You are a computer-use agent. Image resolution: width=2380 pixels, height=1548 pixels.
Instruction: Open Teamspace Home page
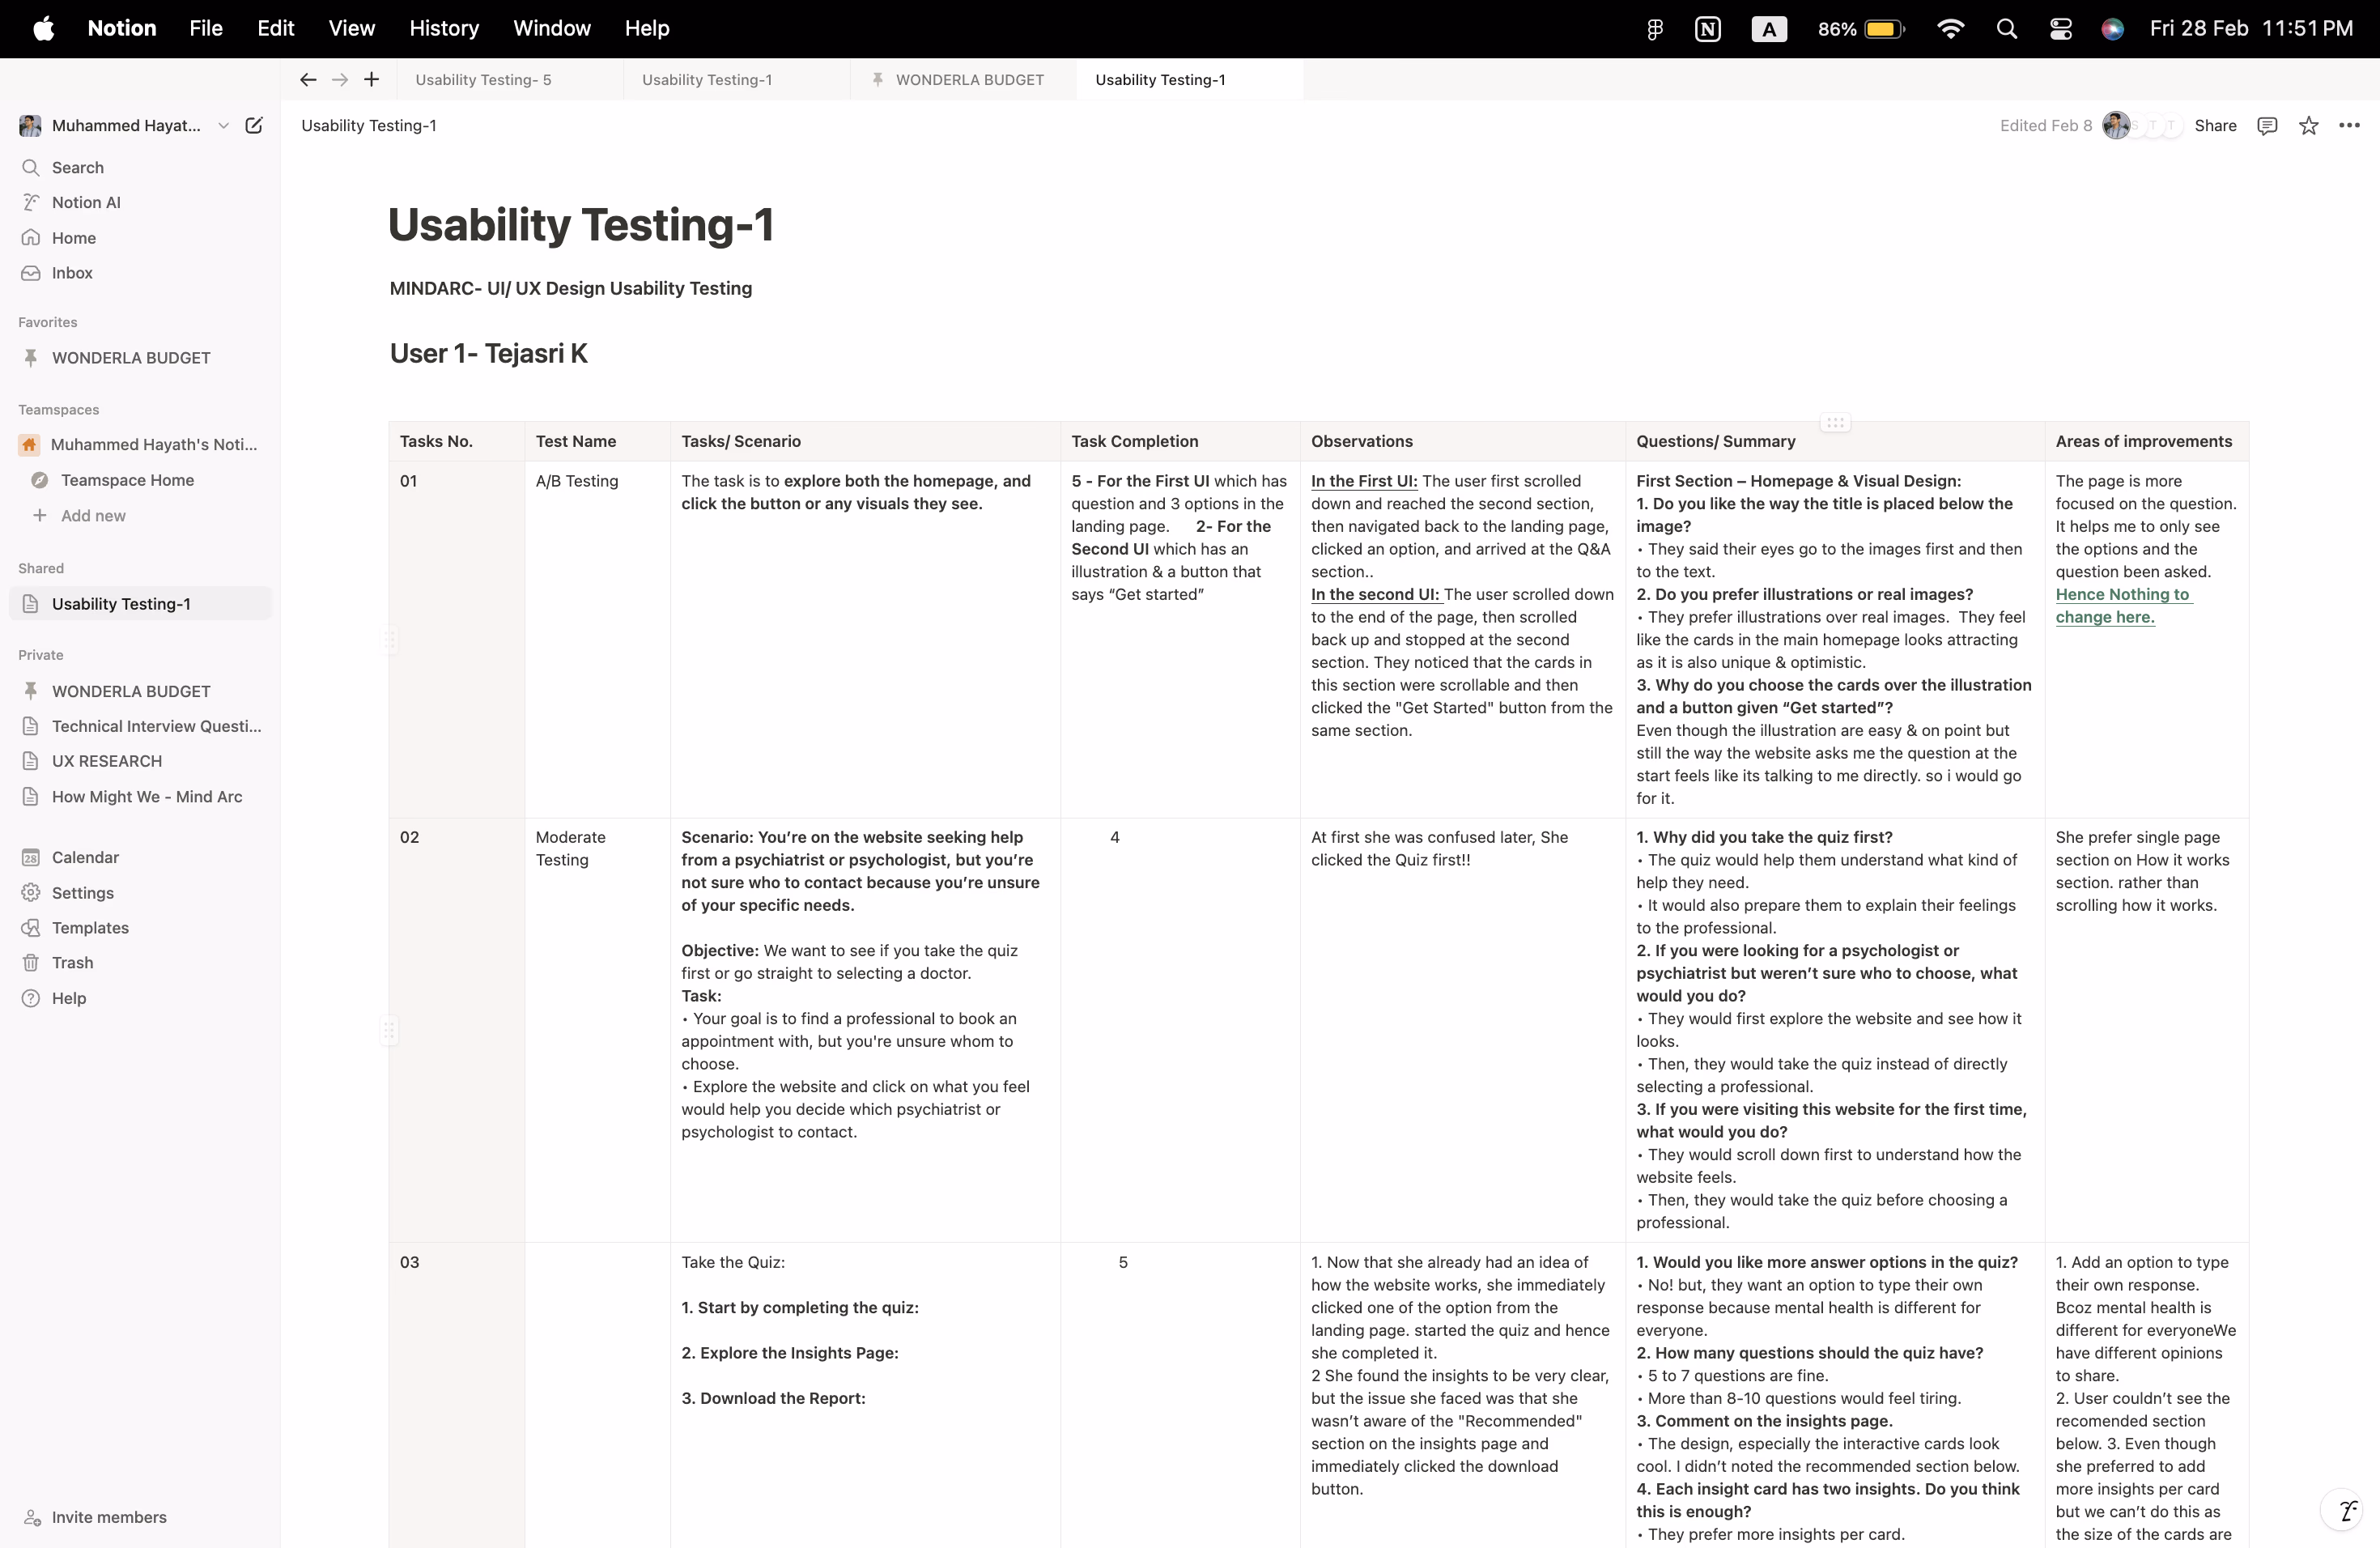(x=140, y=480)
